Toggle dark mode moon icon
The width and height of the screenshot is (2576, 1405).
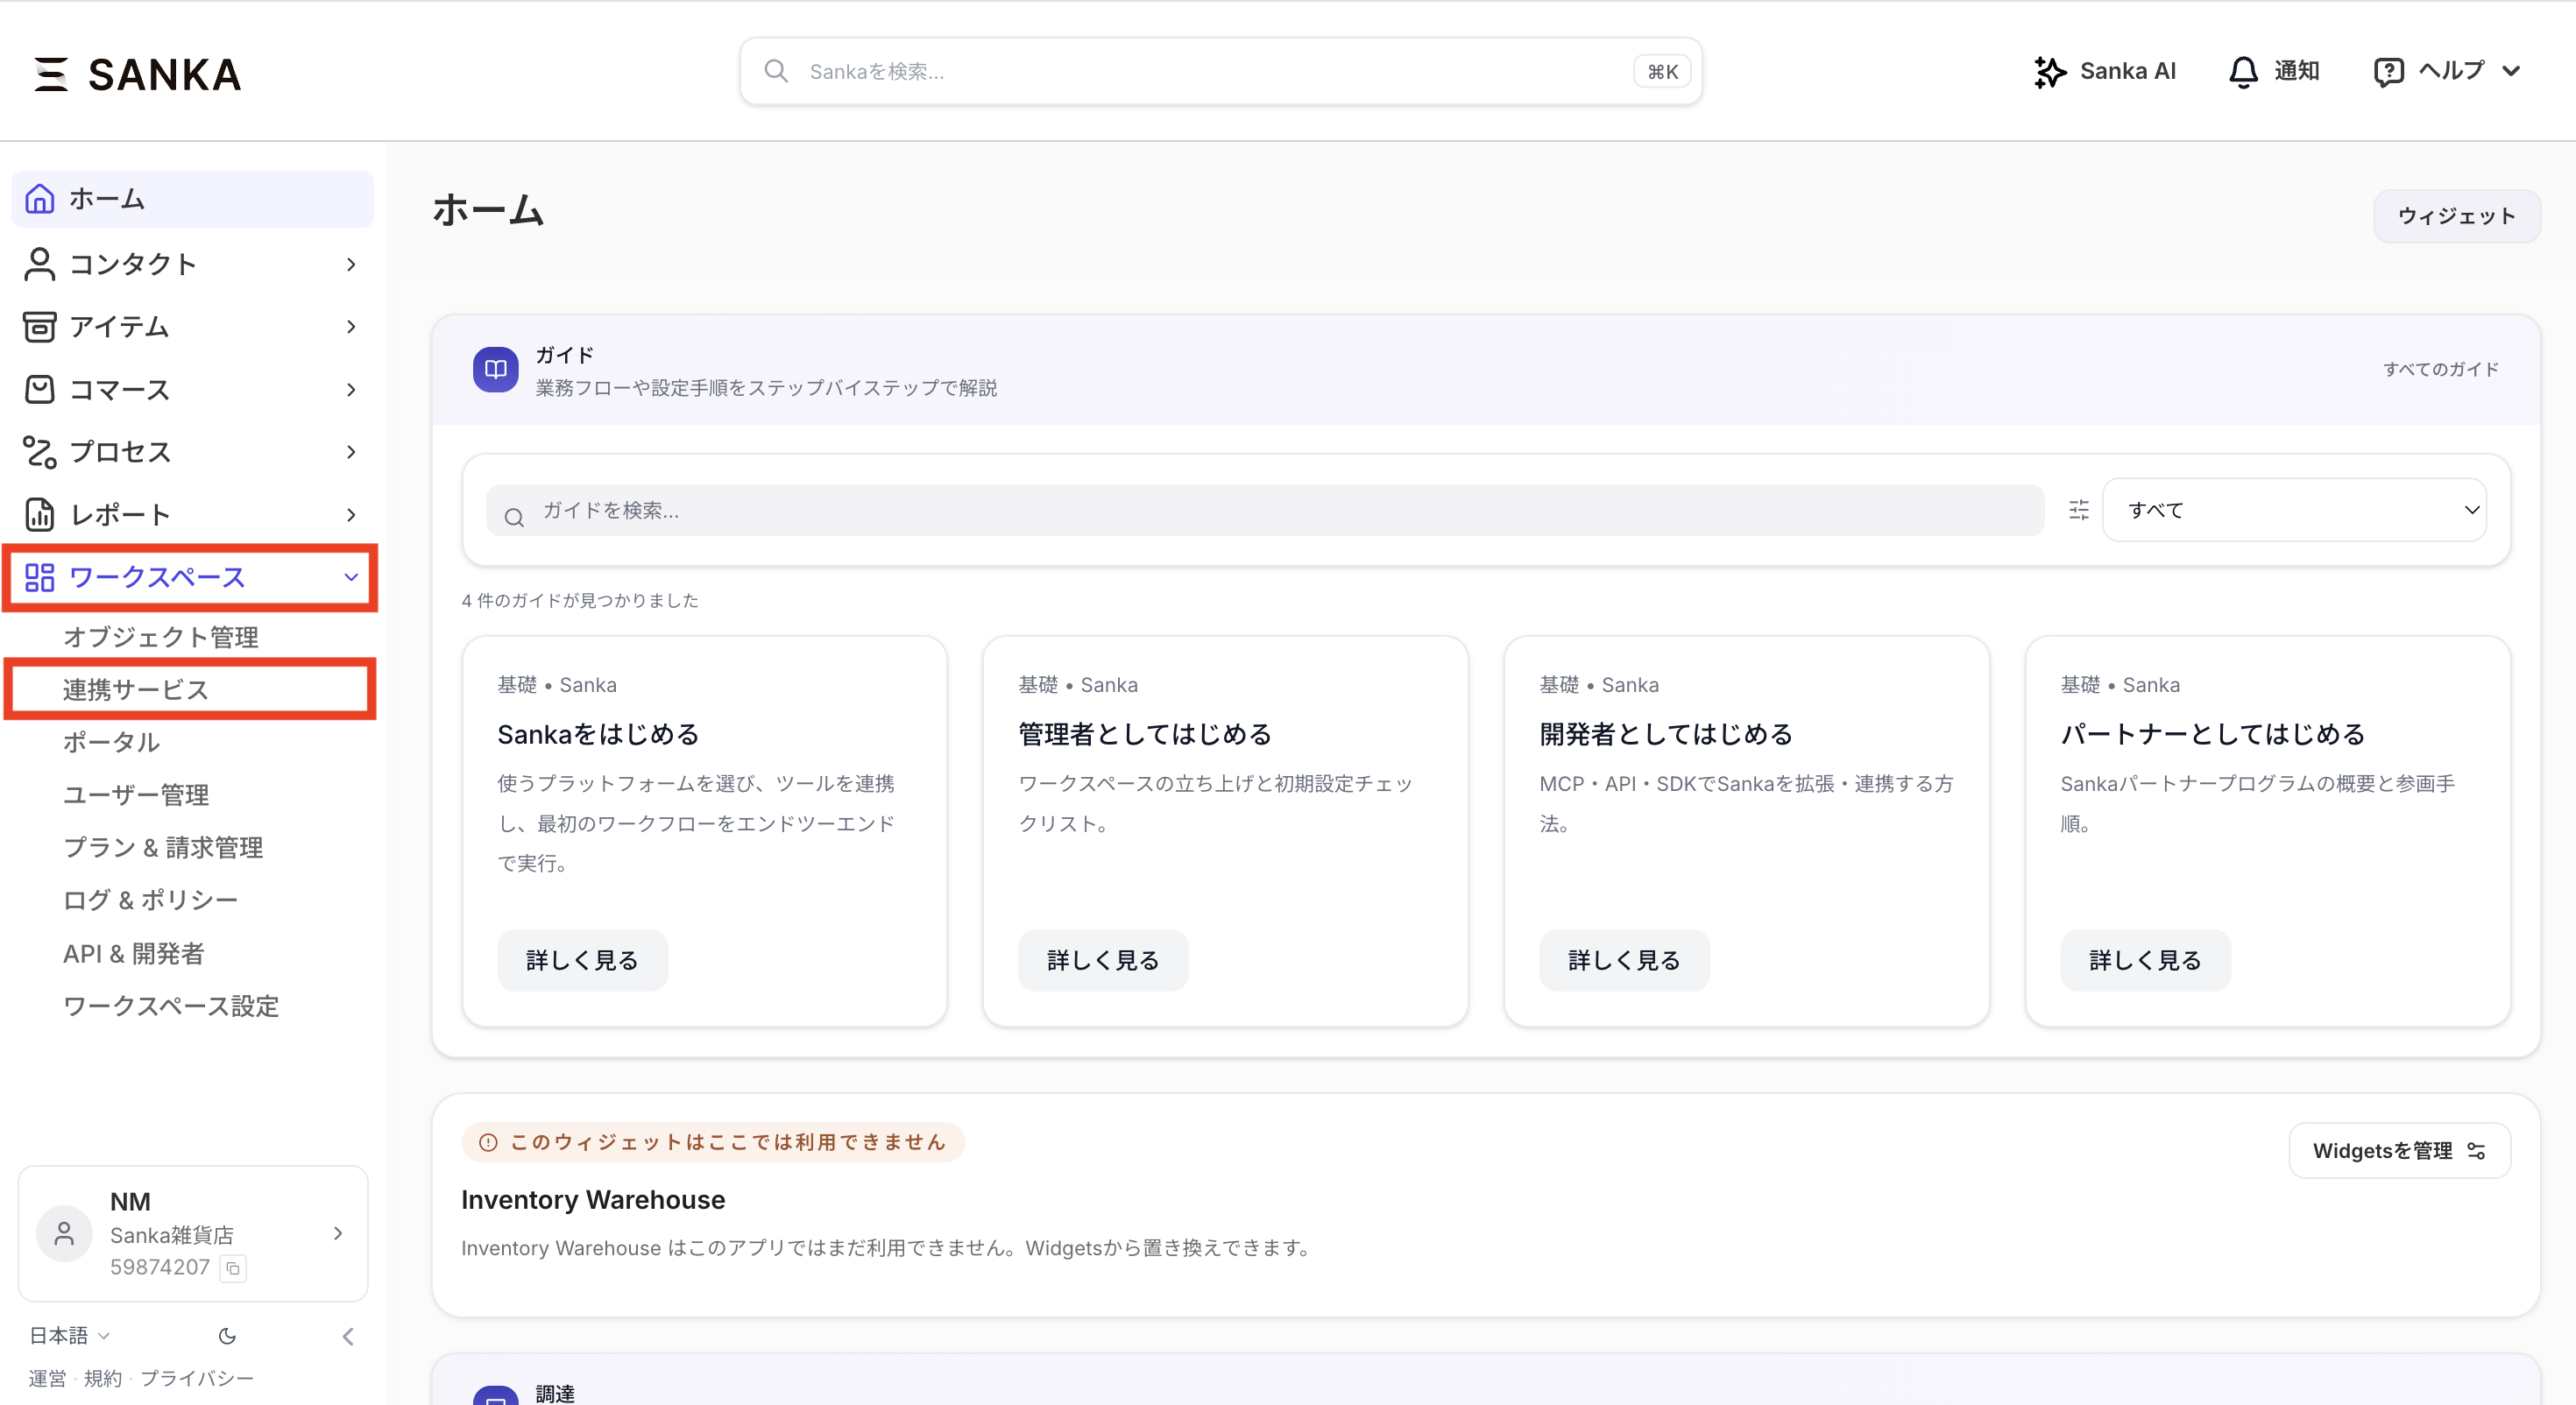[x=227, y=1336]
